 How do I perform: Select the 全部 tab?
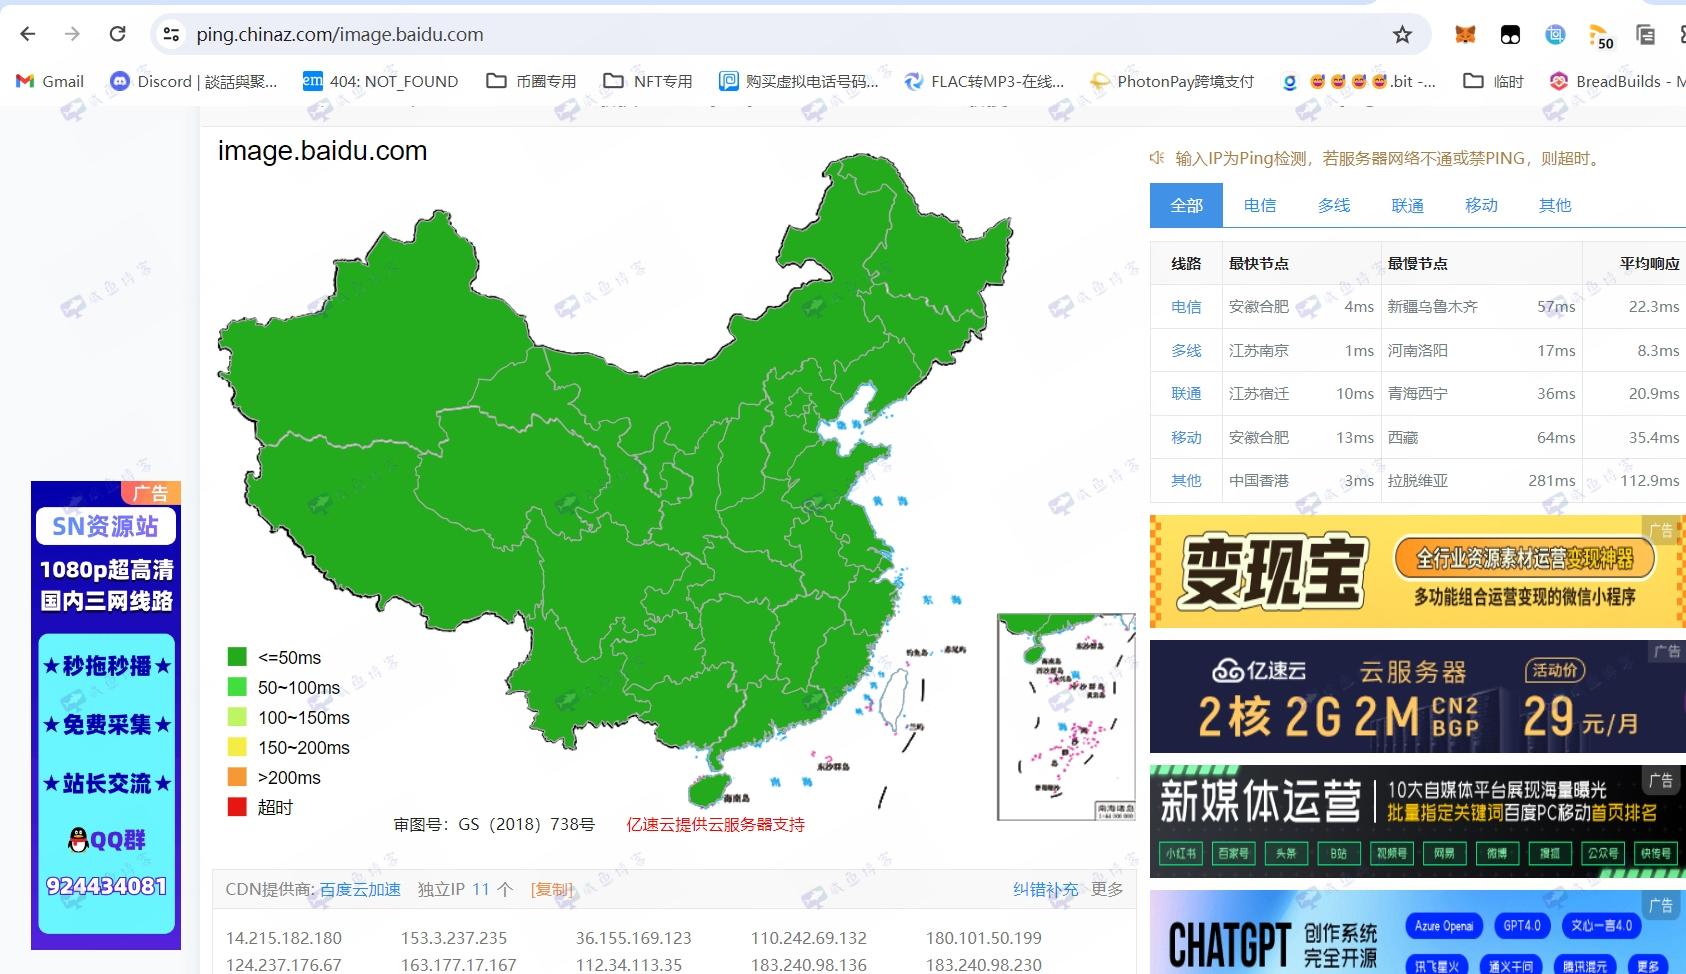(x=1187, y=205)
